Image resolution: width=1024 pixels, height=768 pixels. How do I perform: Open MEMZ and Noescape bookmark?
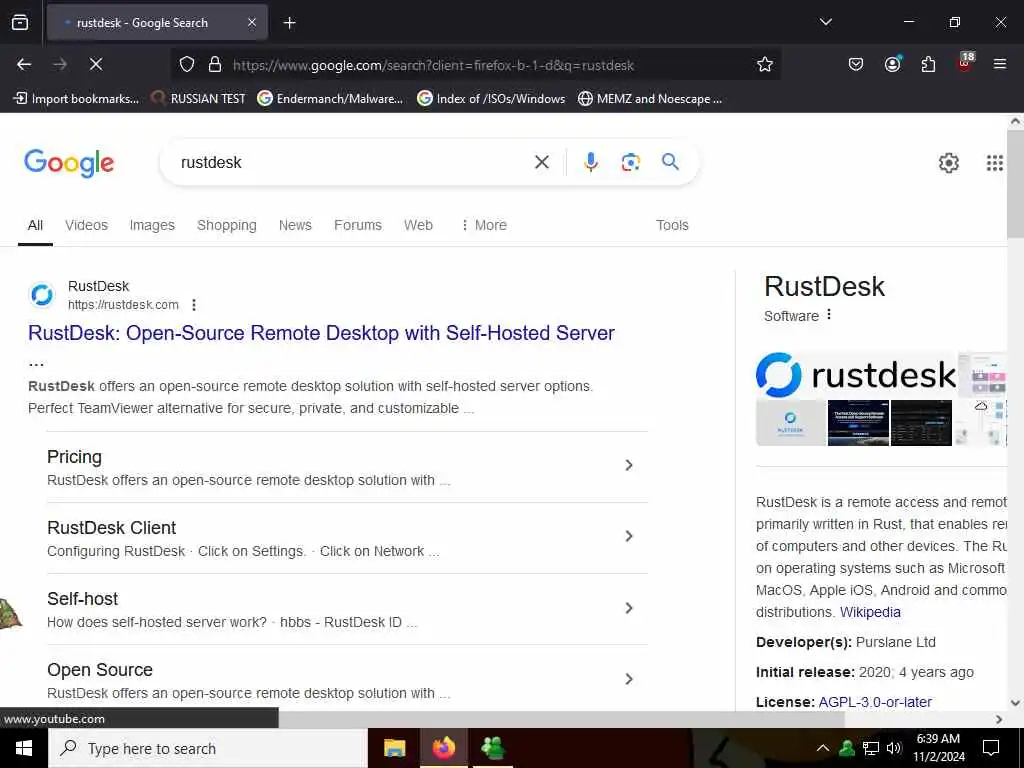coord(650,99)
